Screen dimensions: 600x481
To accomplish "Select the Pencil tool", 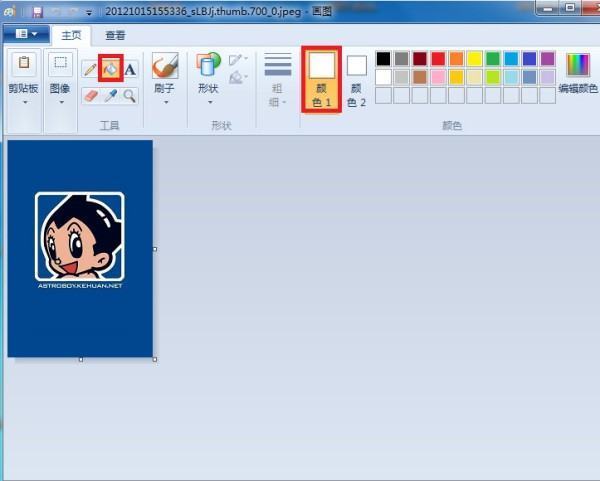I will pos(90,69).
